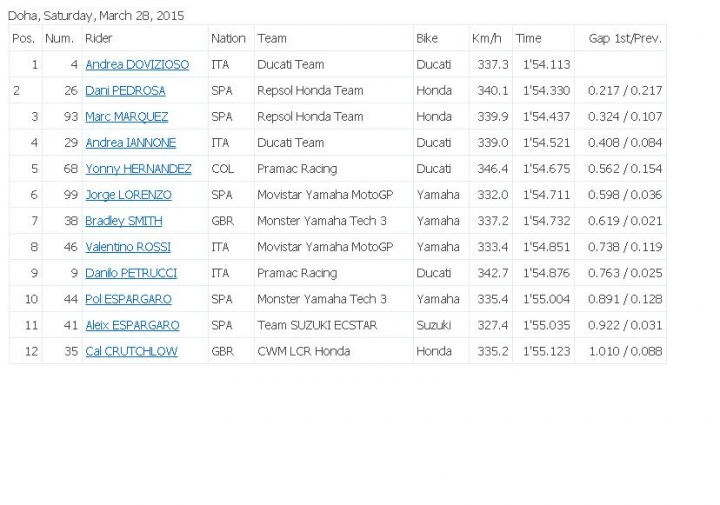Open Yonny HERNANDEZ rider page
Image resolution: width=720 pixels, height=505 pixels.
point(138,169)
